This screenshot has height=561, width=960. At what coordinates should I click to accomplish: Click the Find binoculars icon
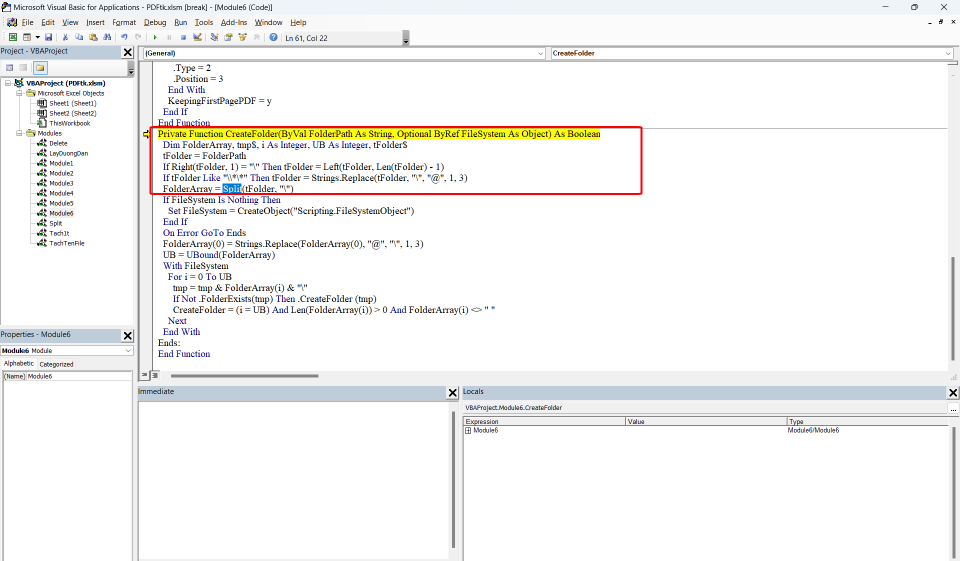tap(107, 37)
